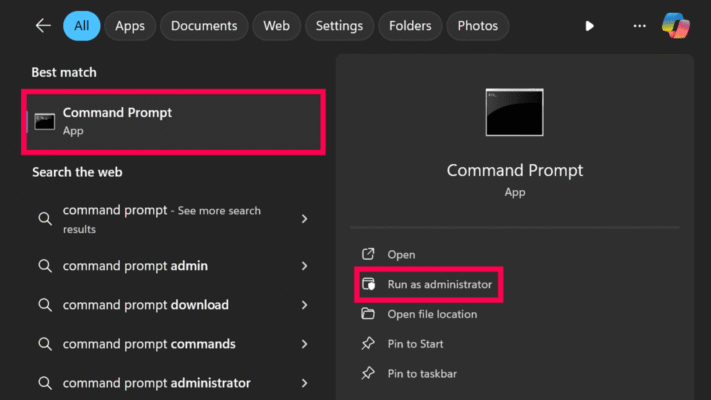Click the pin icon beside Pin to Start
The height and width of the screenshot is (400, 711).
368,343
